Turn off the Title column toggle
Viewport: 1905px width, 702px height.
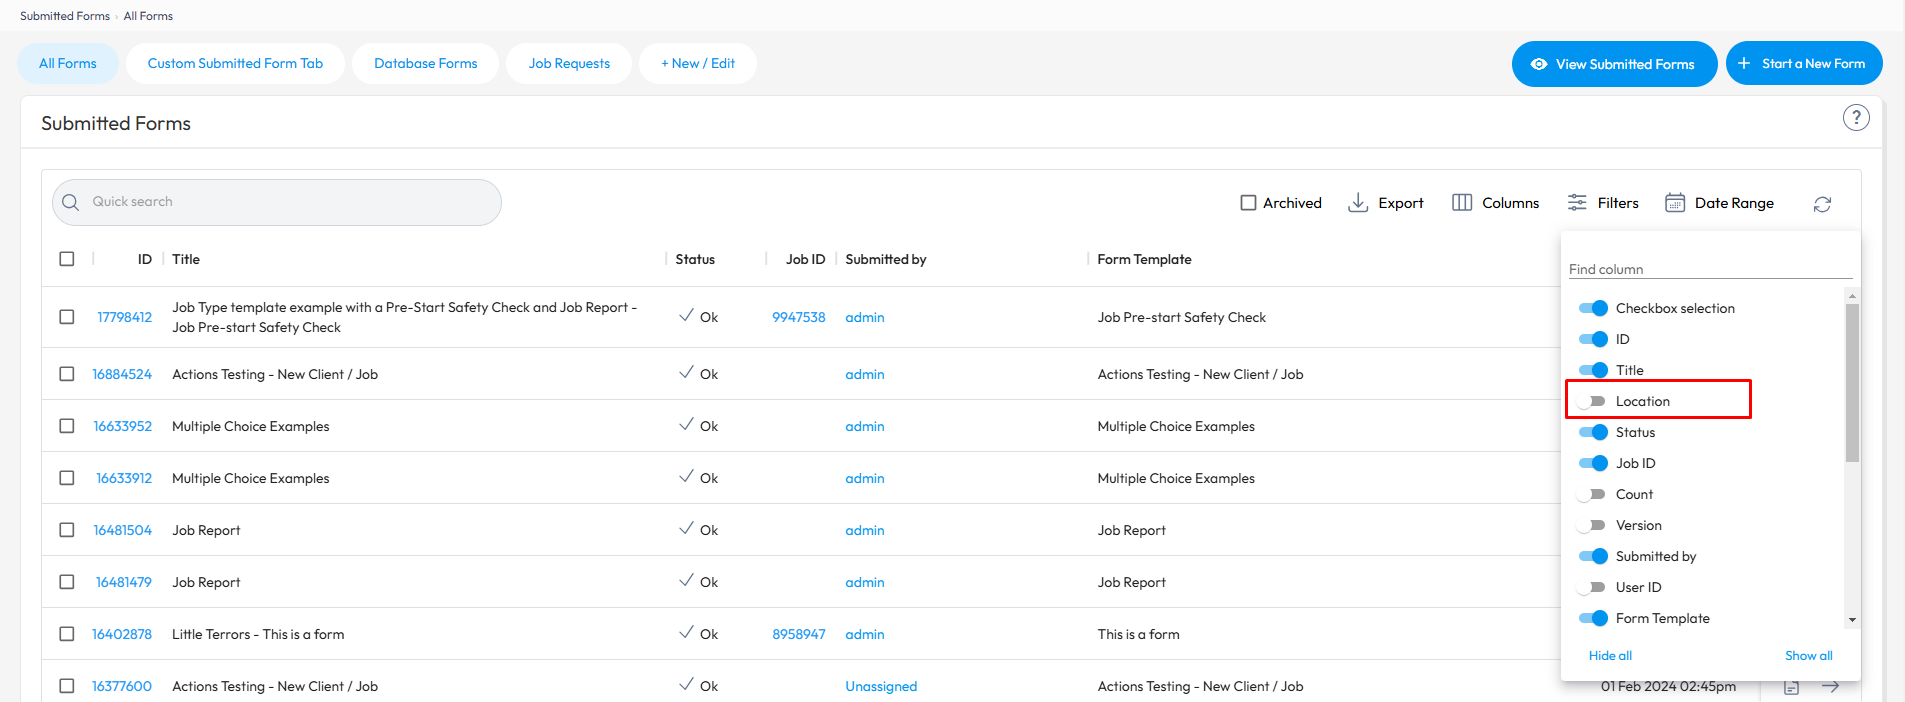[x=1593, y=370]
